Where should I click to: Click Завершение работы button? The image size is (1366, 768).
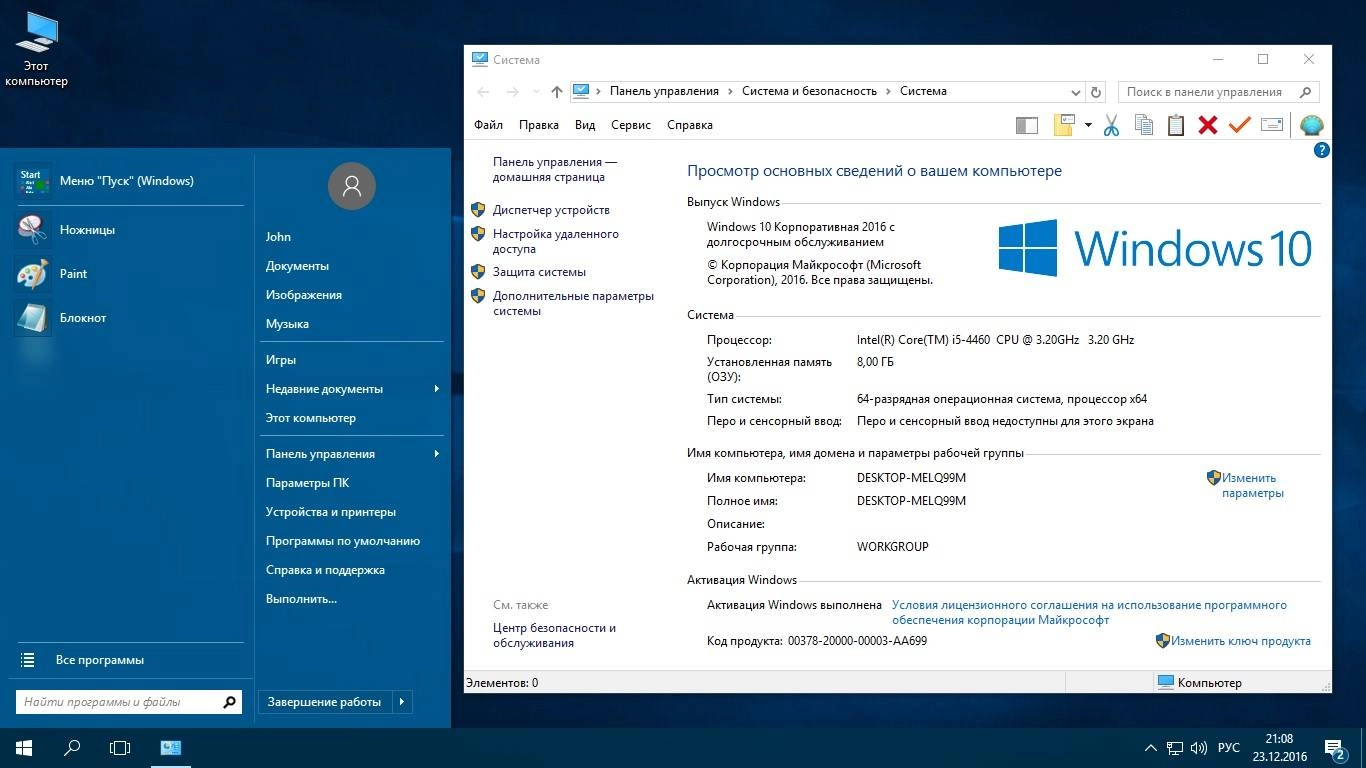coord(324,702)
